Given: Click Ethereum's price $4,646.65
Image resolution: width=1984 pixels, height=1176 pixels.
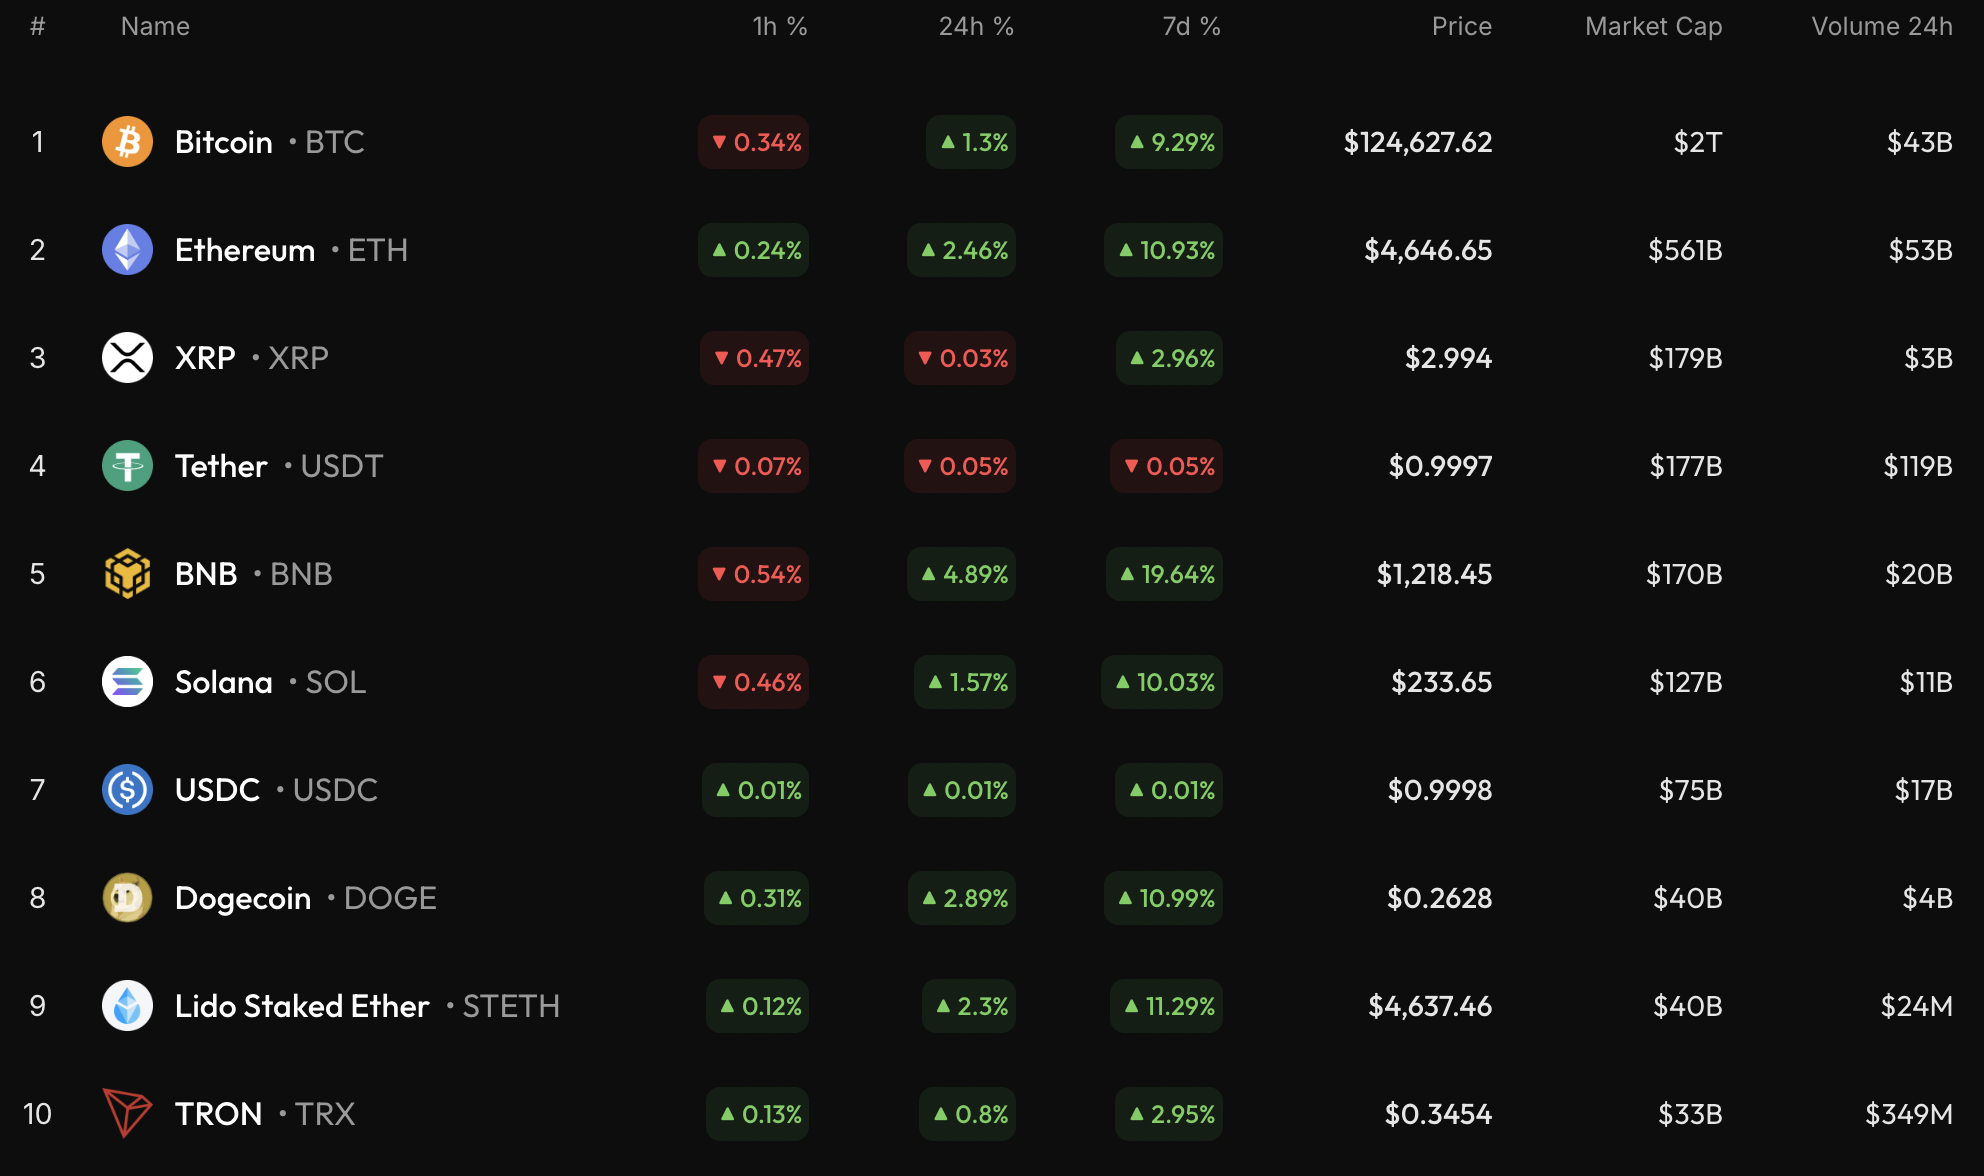Looking at the screenshot, I should [x=1428, y=250].
